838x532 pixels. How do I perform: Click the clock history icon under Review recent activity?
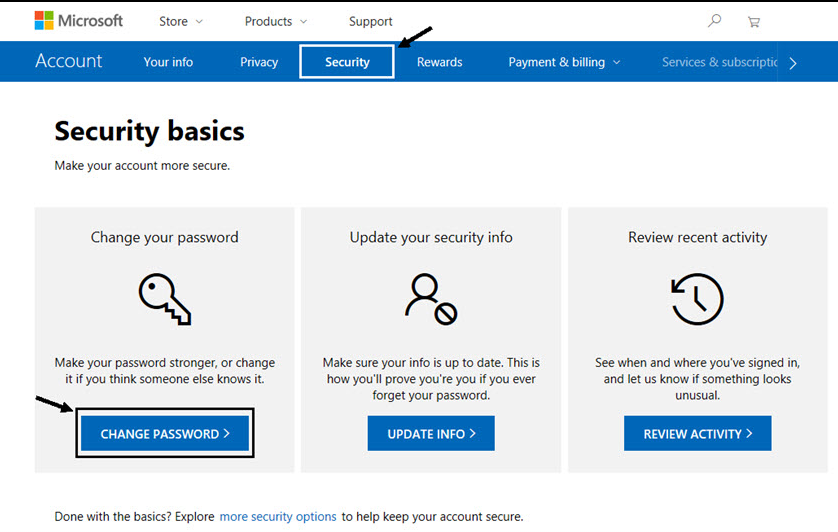[x=697, y=299]
